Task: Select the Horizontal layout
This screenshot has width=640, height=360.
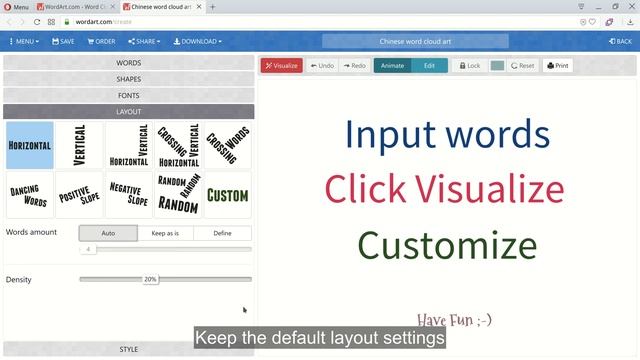Action: [30, 145]
